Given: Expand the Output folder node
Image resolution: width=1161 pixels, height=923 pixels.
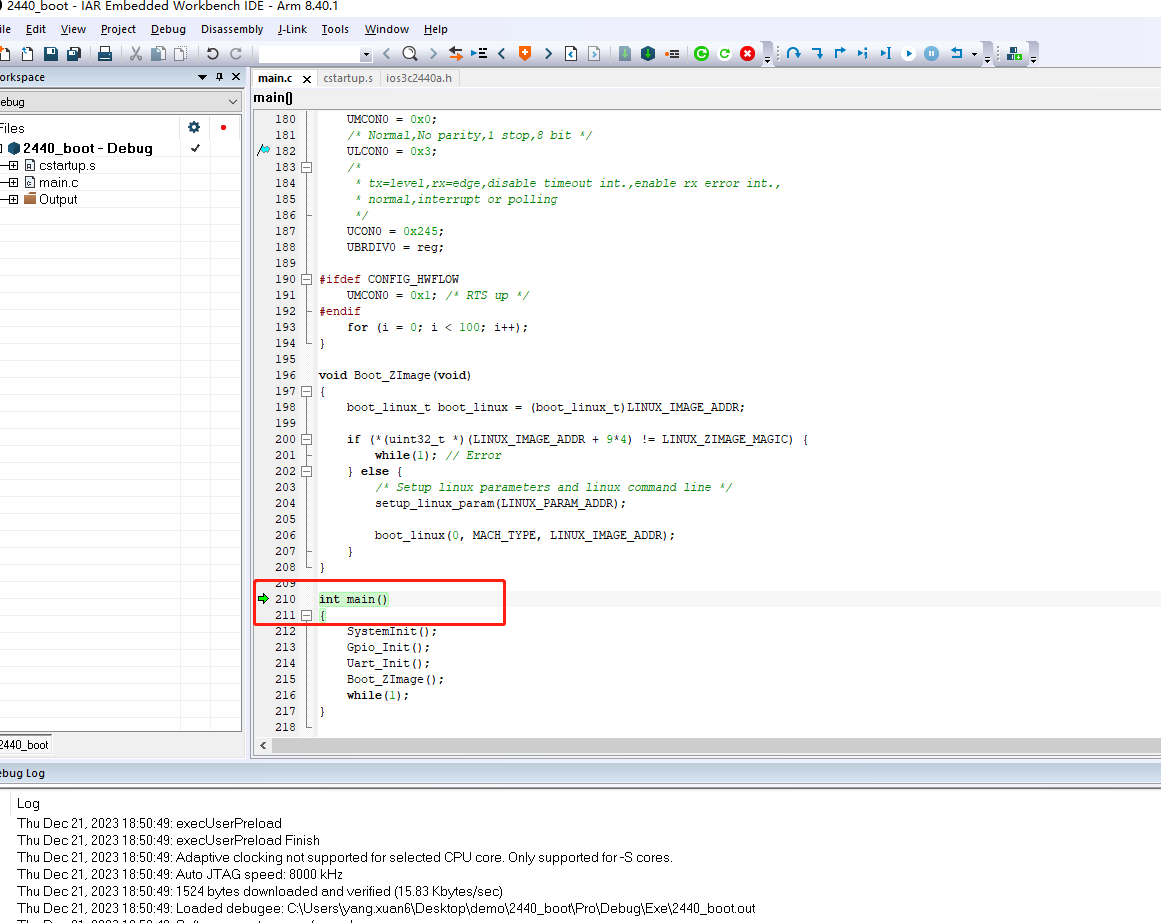Looking at the screenshot, I should (x=13, y=199).
